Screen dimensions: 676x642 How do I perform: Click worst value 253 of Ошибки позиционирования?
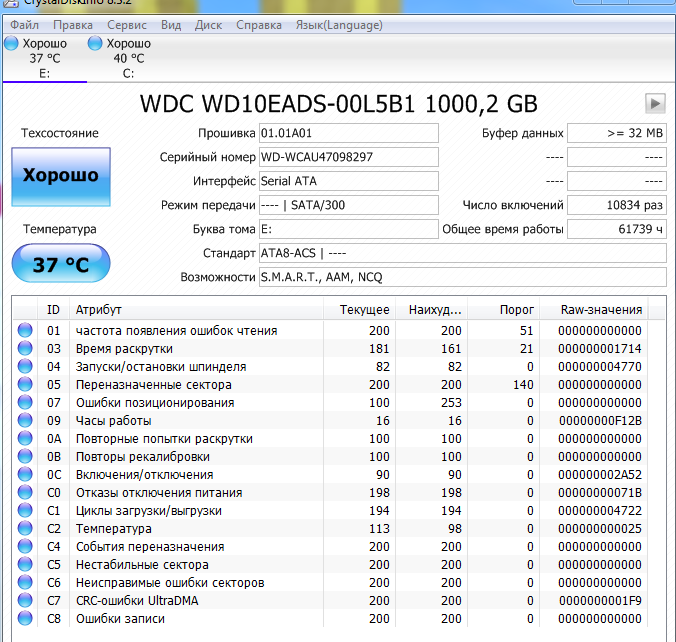pos(451,402)
